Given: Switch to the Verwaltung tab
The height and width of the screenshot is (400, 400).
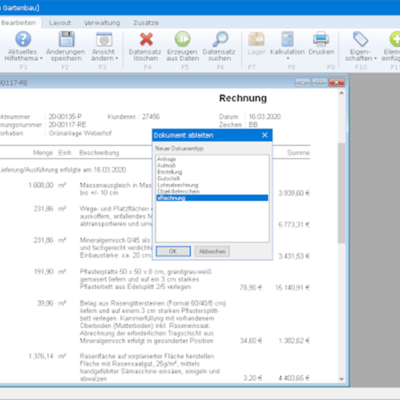Looking at the screenshot, I should (x=102, y=23).
